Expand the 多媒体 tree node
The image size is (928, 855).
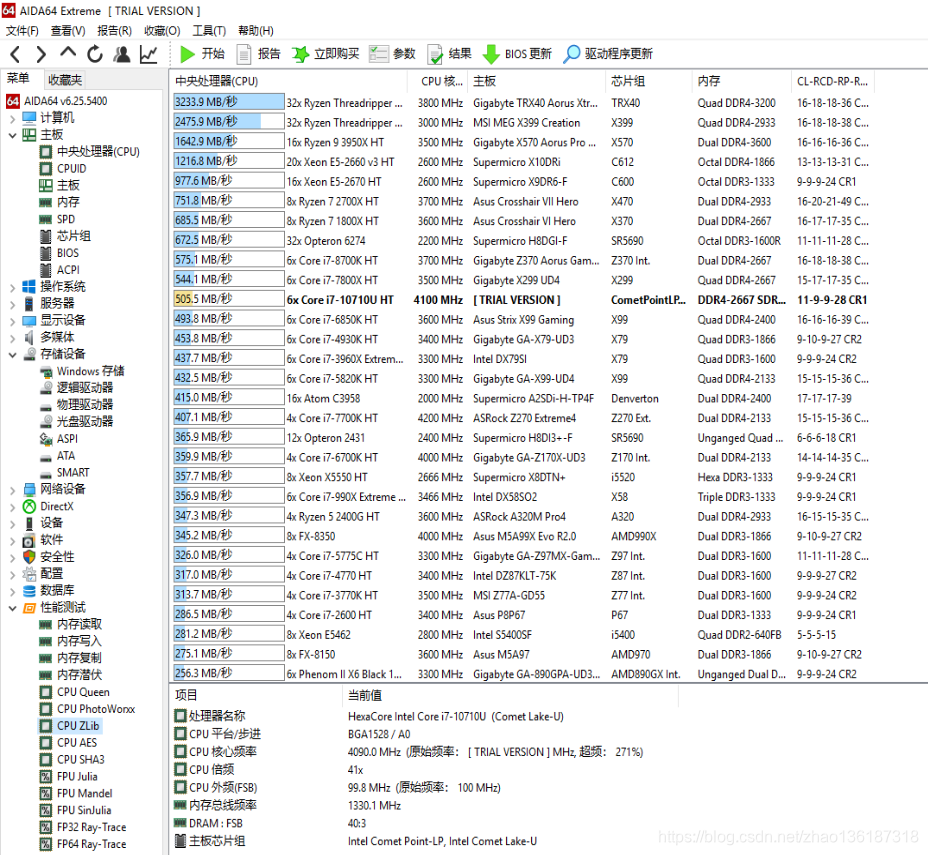[x=12, y=337]
